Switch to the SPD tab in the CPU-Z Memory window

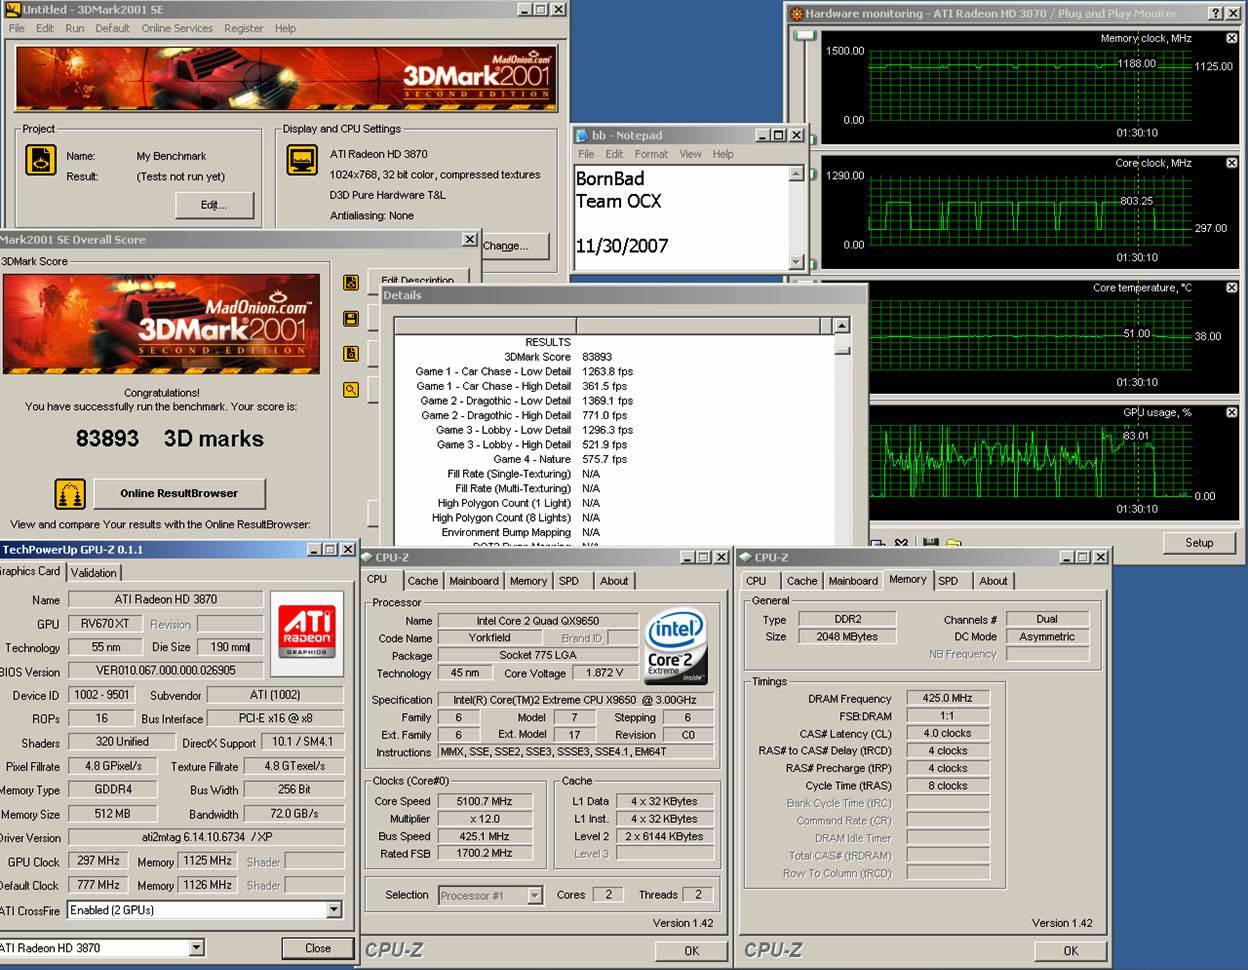point(948,581)
